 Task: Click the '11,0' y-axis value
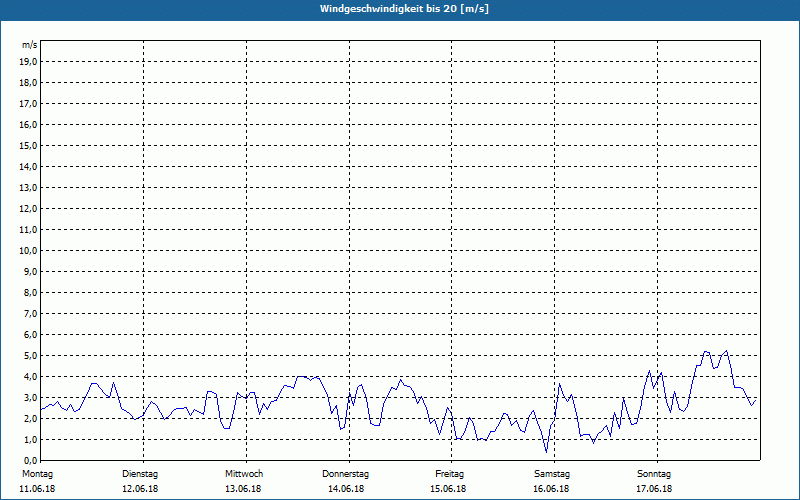click(x=28, y=230)
